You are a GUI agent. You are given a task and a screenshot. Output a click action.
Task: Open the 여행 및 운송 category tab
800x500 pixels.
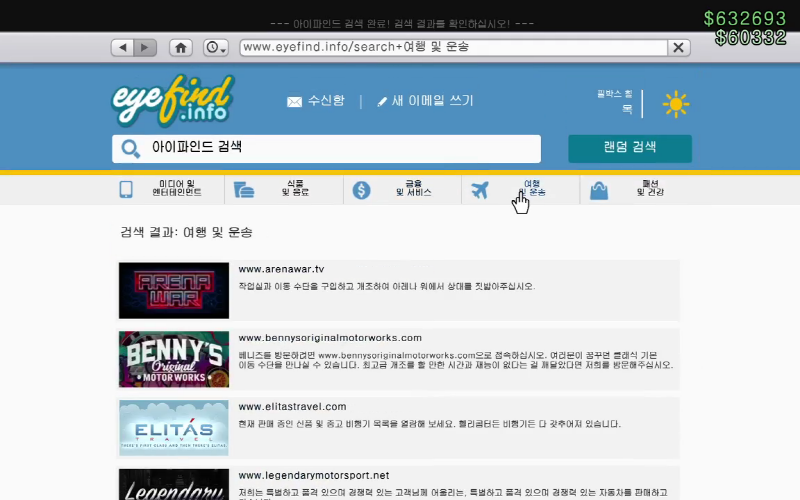coord(532,188)
